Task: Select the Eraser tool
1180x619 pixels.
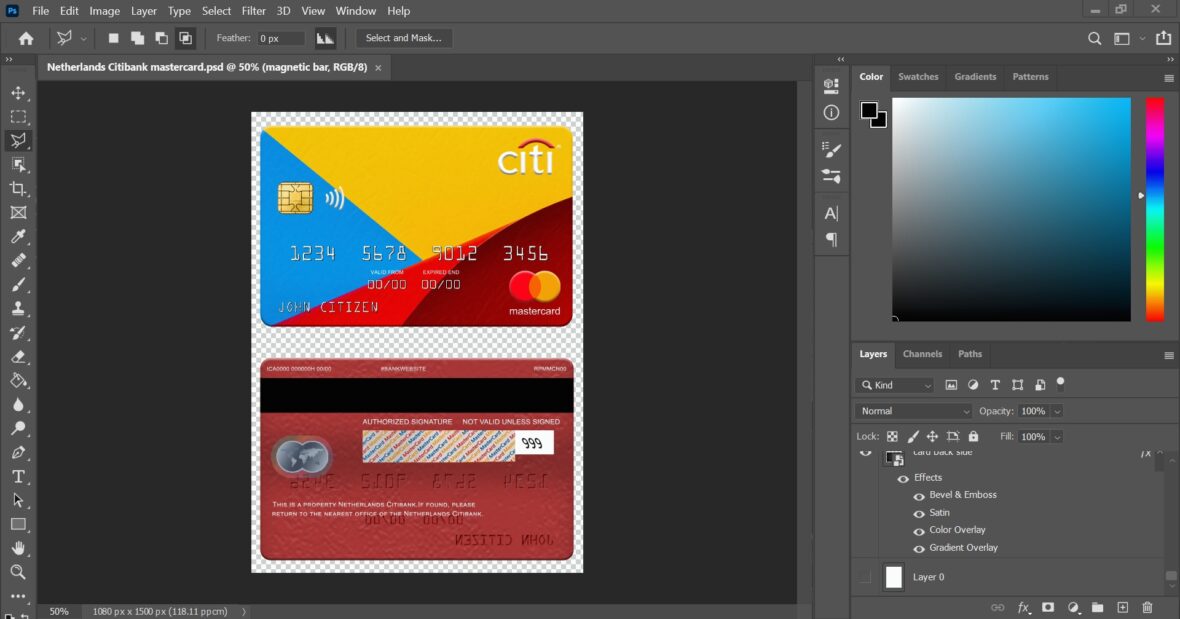Action: (18, 357)
